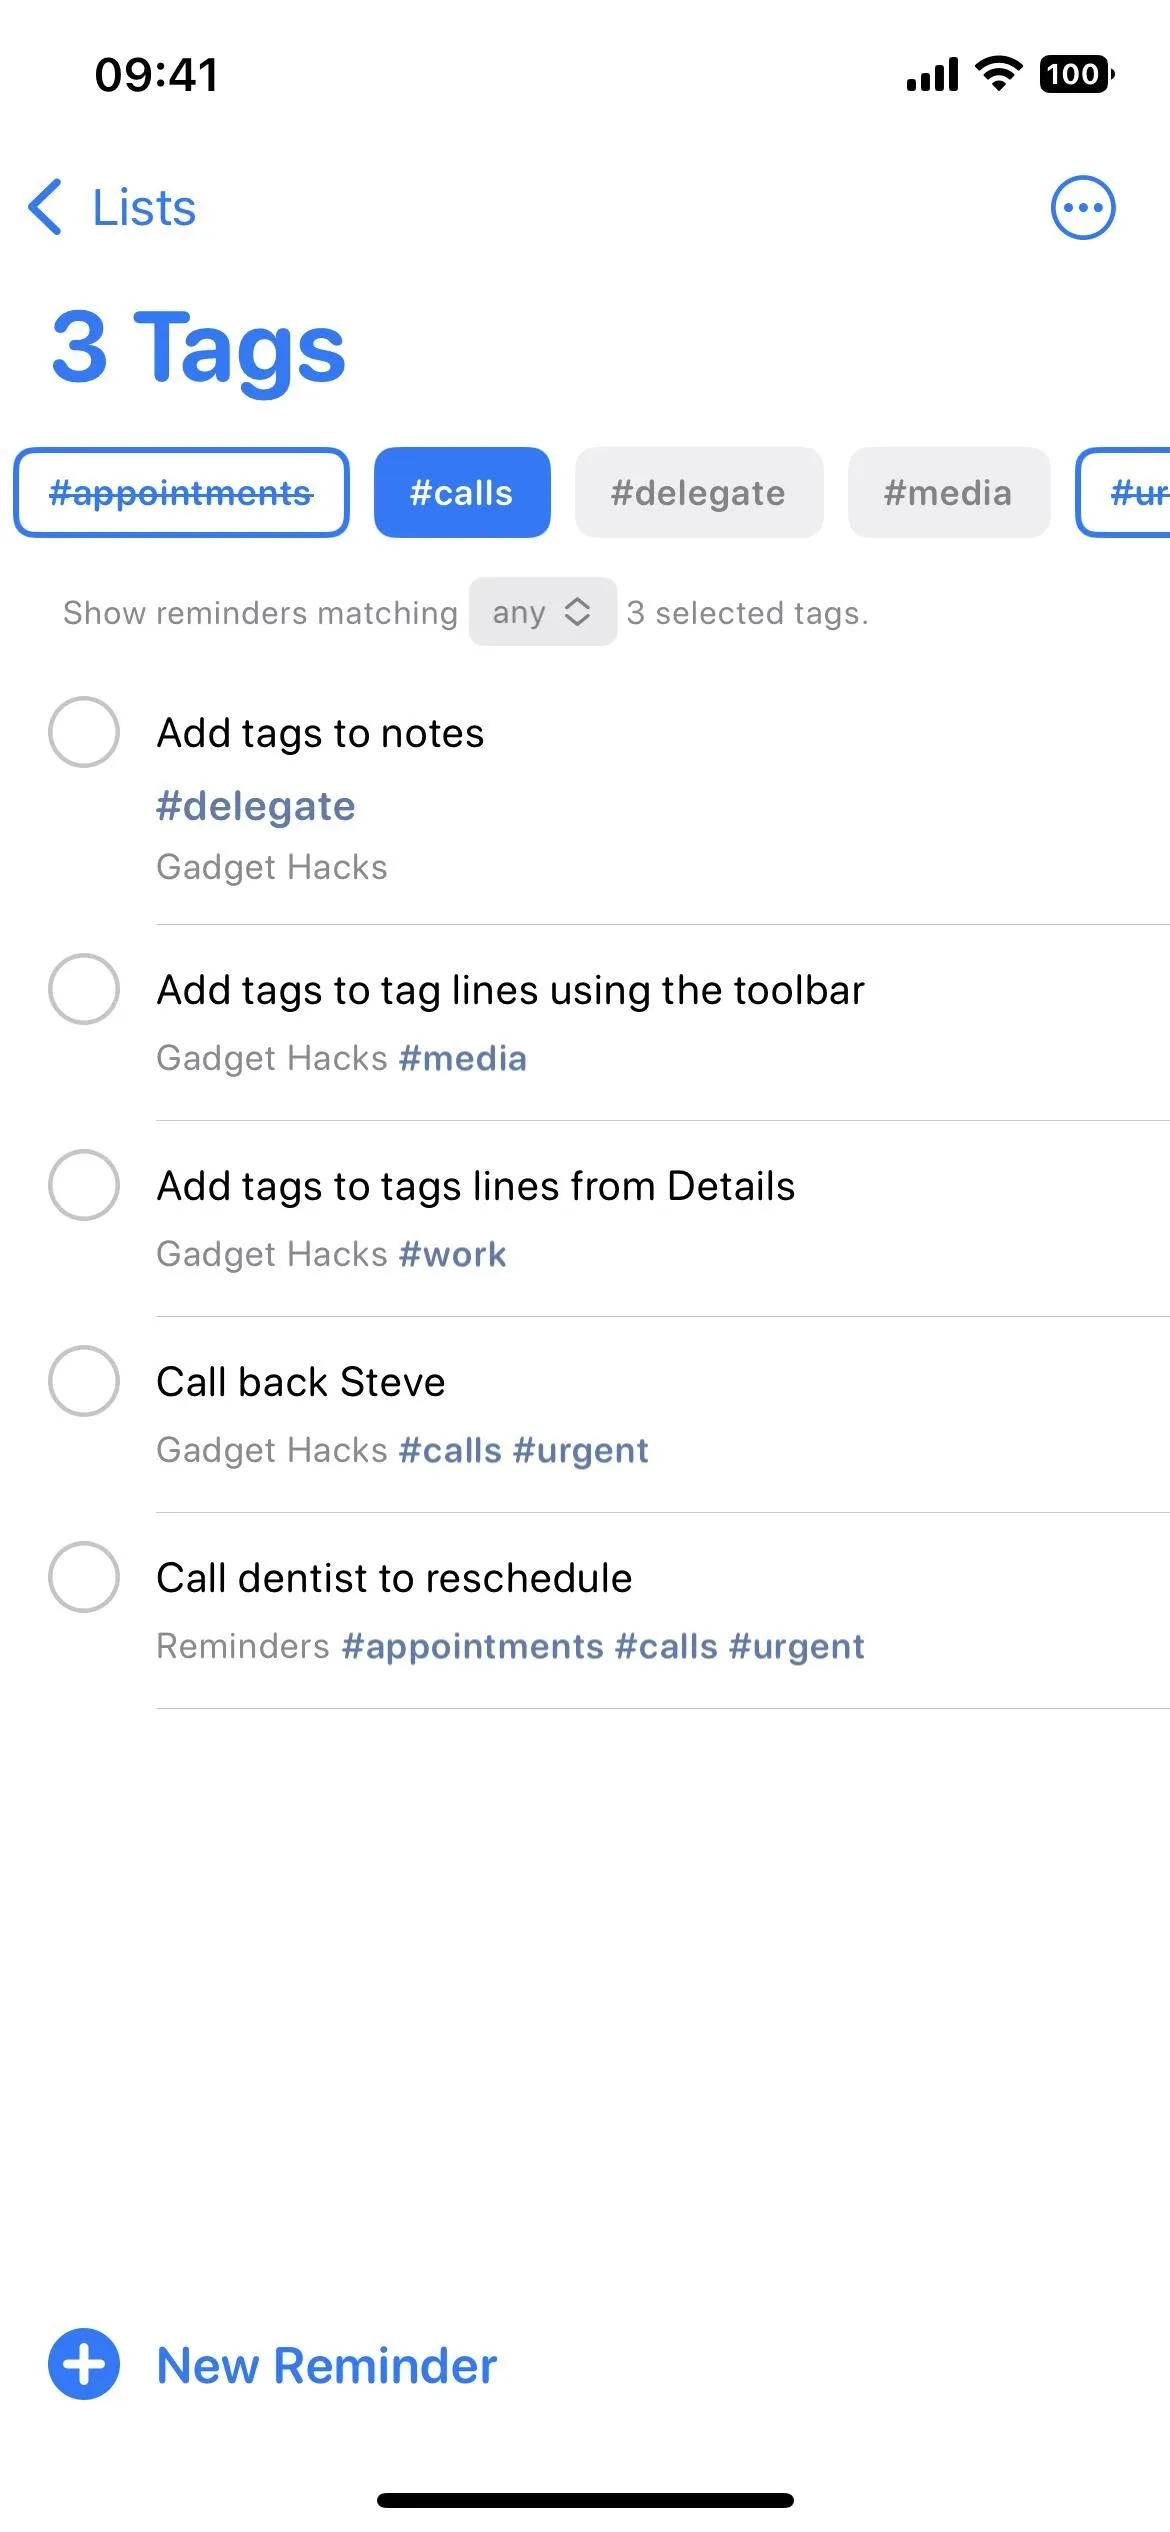Open the "any" matching dropdown

(543, 612)
